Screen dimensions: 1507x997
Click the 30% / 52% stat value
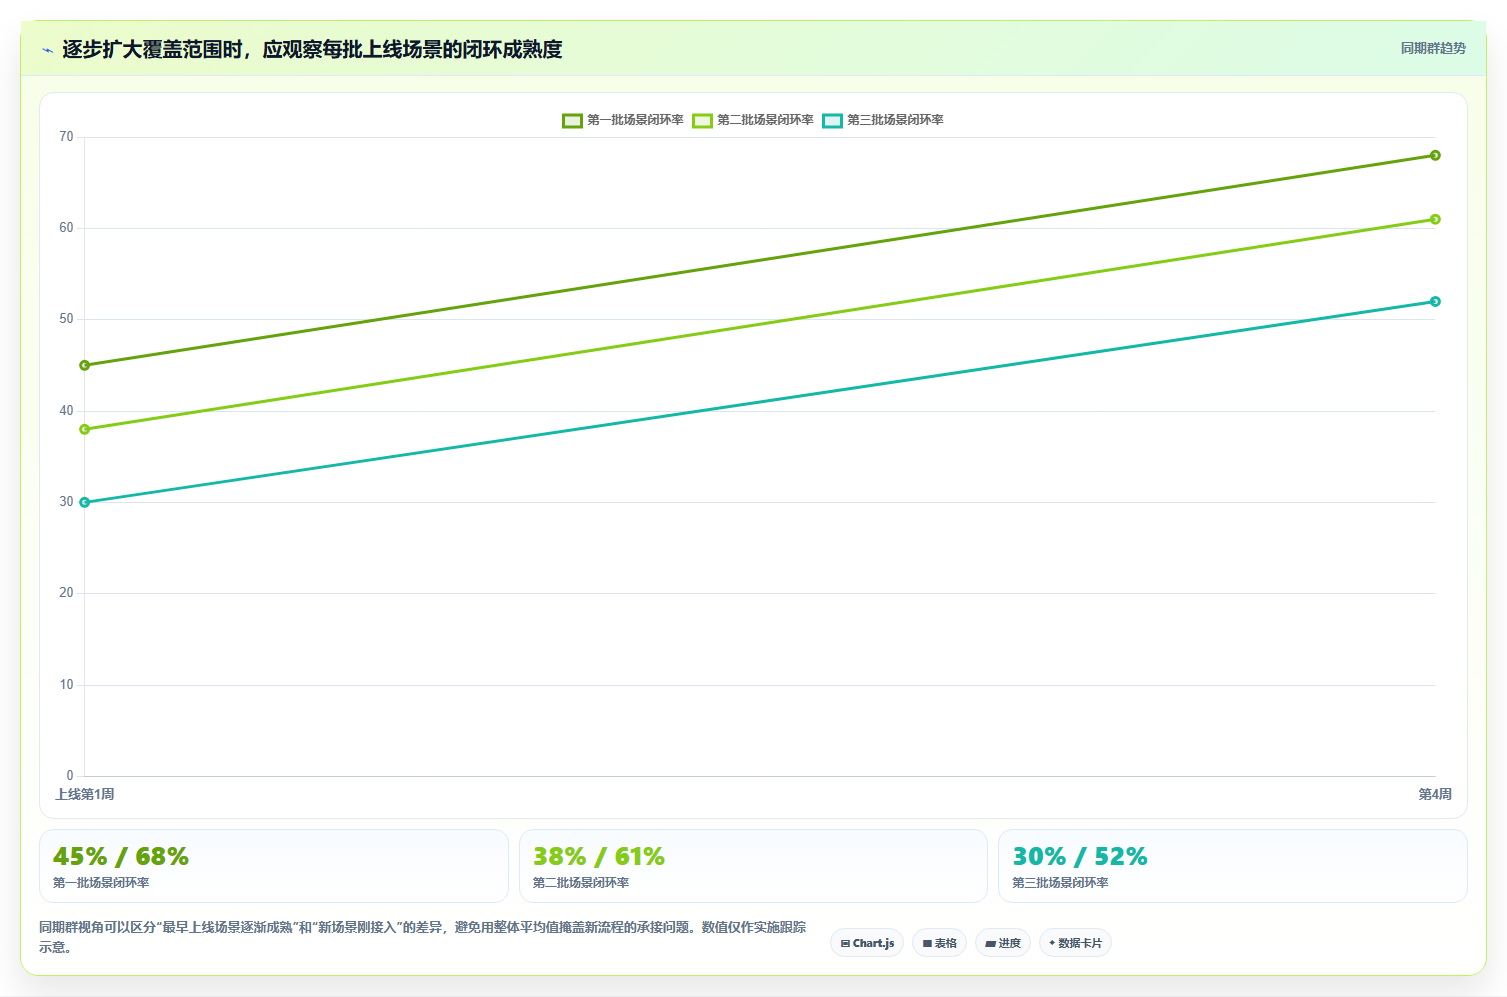(1080, 857)
